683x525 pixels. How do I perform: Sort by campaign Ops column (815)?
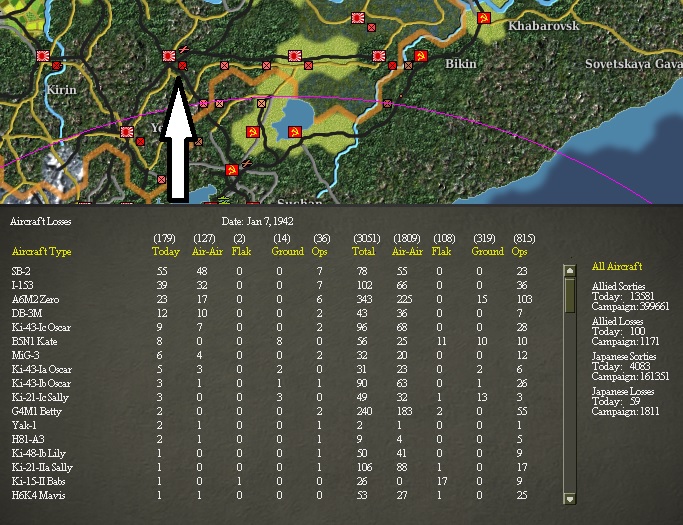click(x=519, y=251)
